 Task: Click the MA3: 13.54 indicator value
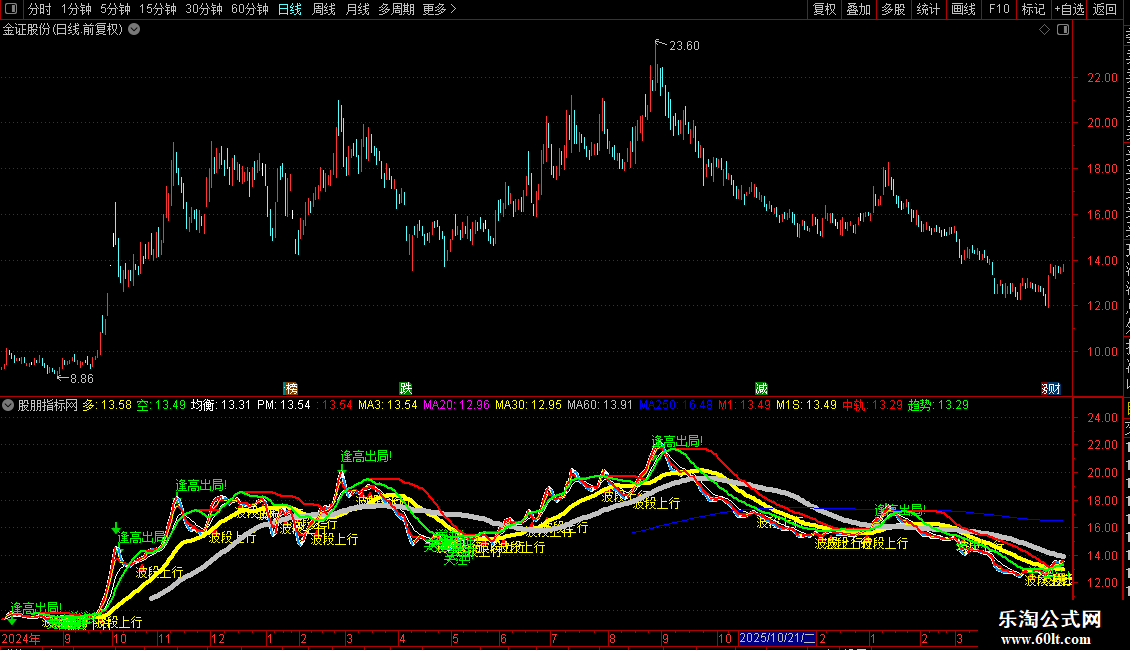click(388, 405)
